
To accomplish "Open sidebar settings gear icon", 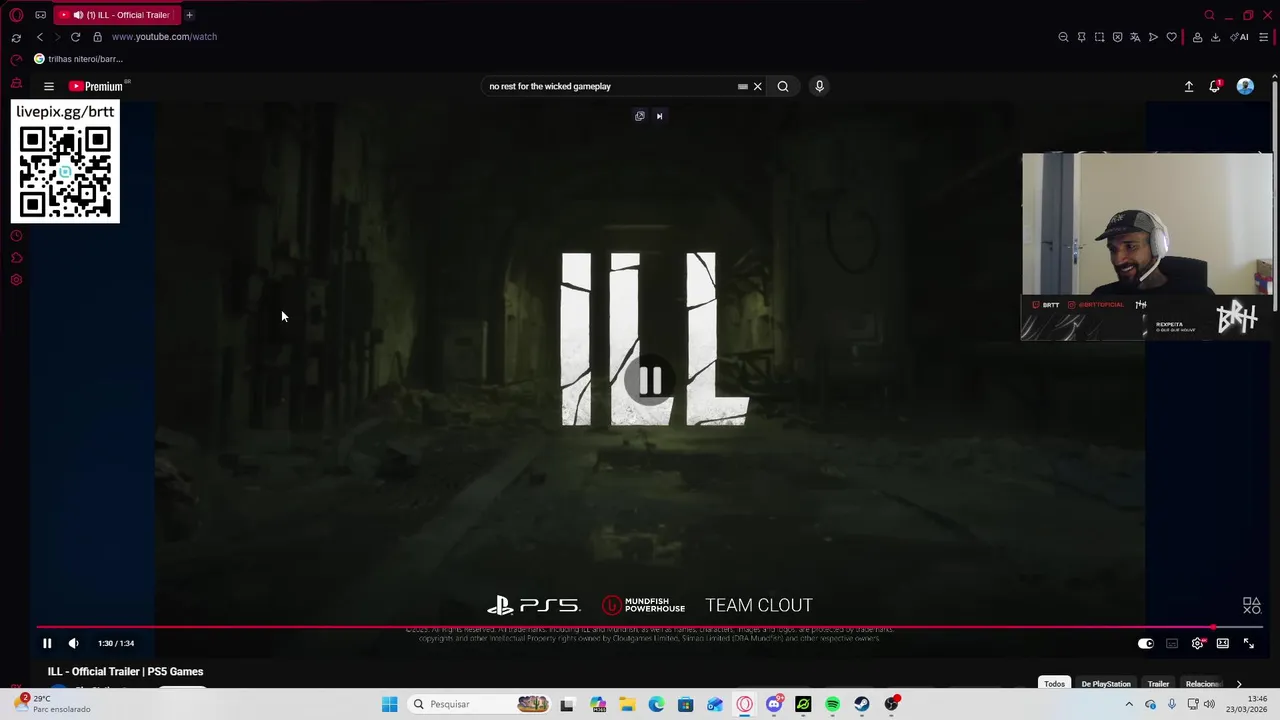I will [16, 280].
